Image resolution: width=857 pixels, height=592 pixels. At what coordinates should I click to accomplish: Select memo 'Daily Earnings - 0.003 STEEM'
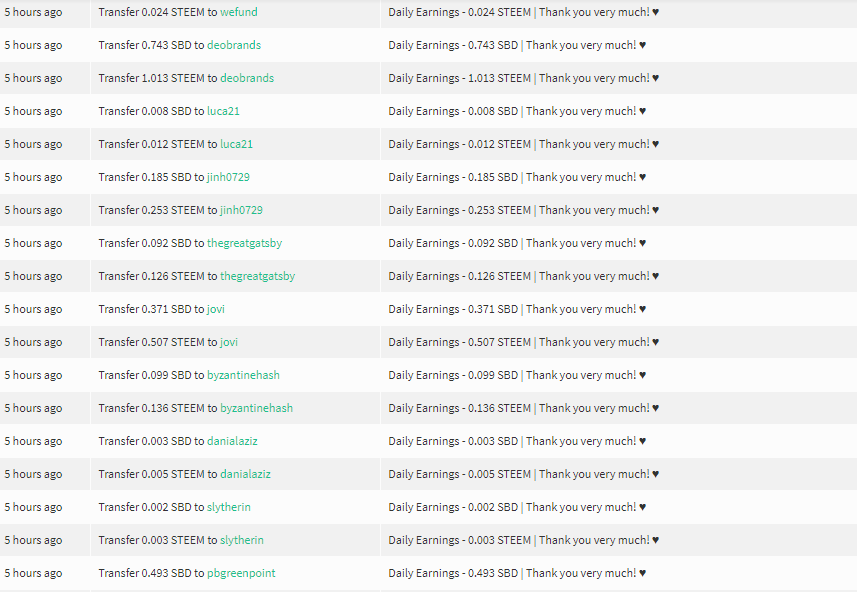pyautogui.click(x=460, y=540)
